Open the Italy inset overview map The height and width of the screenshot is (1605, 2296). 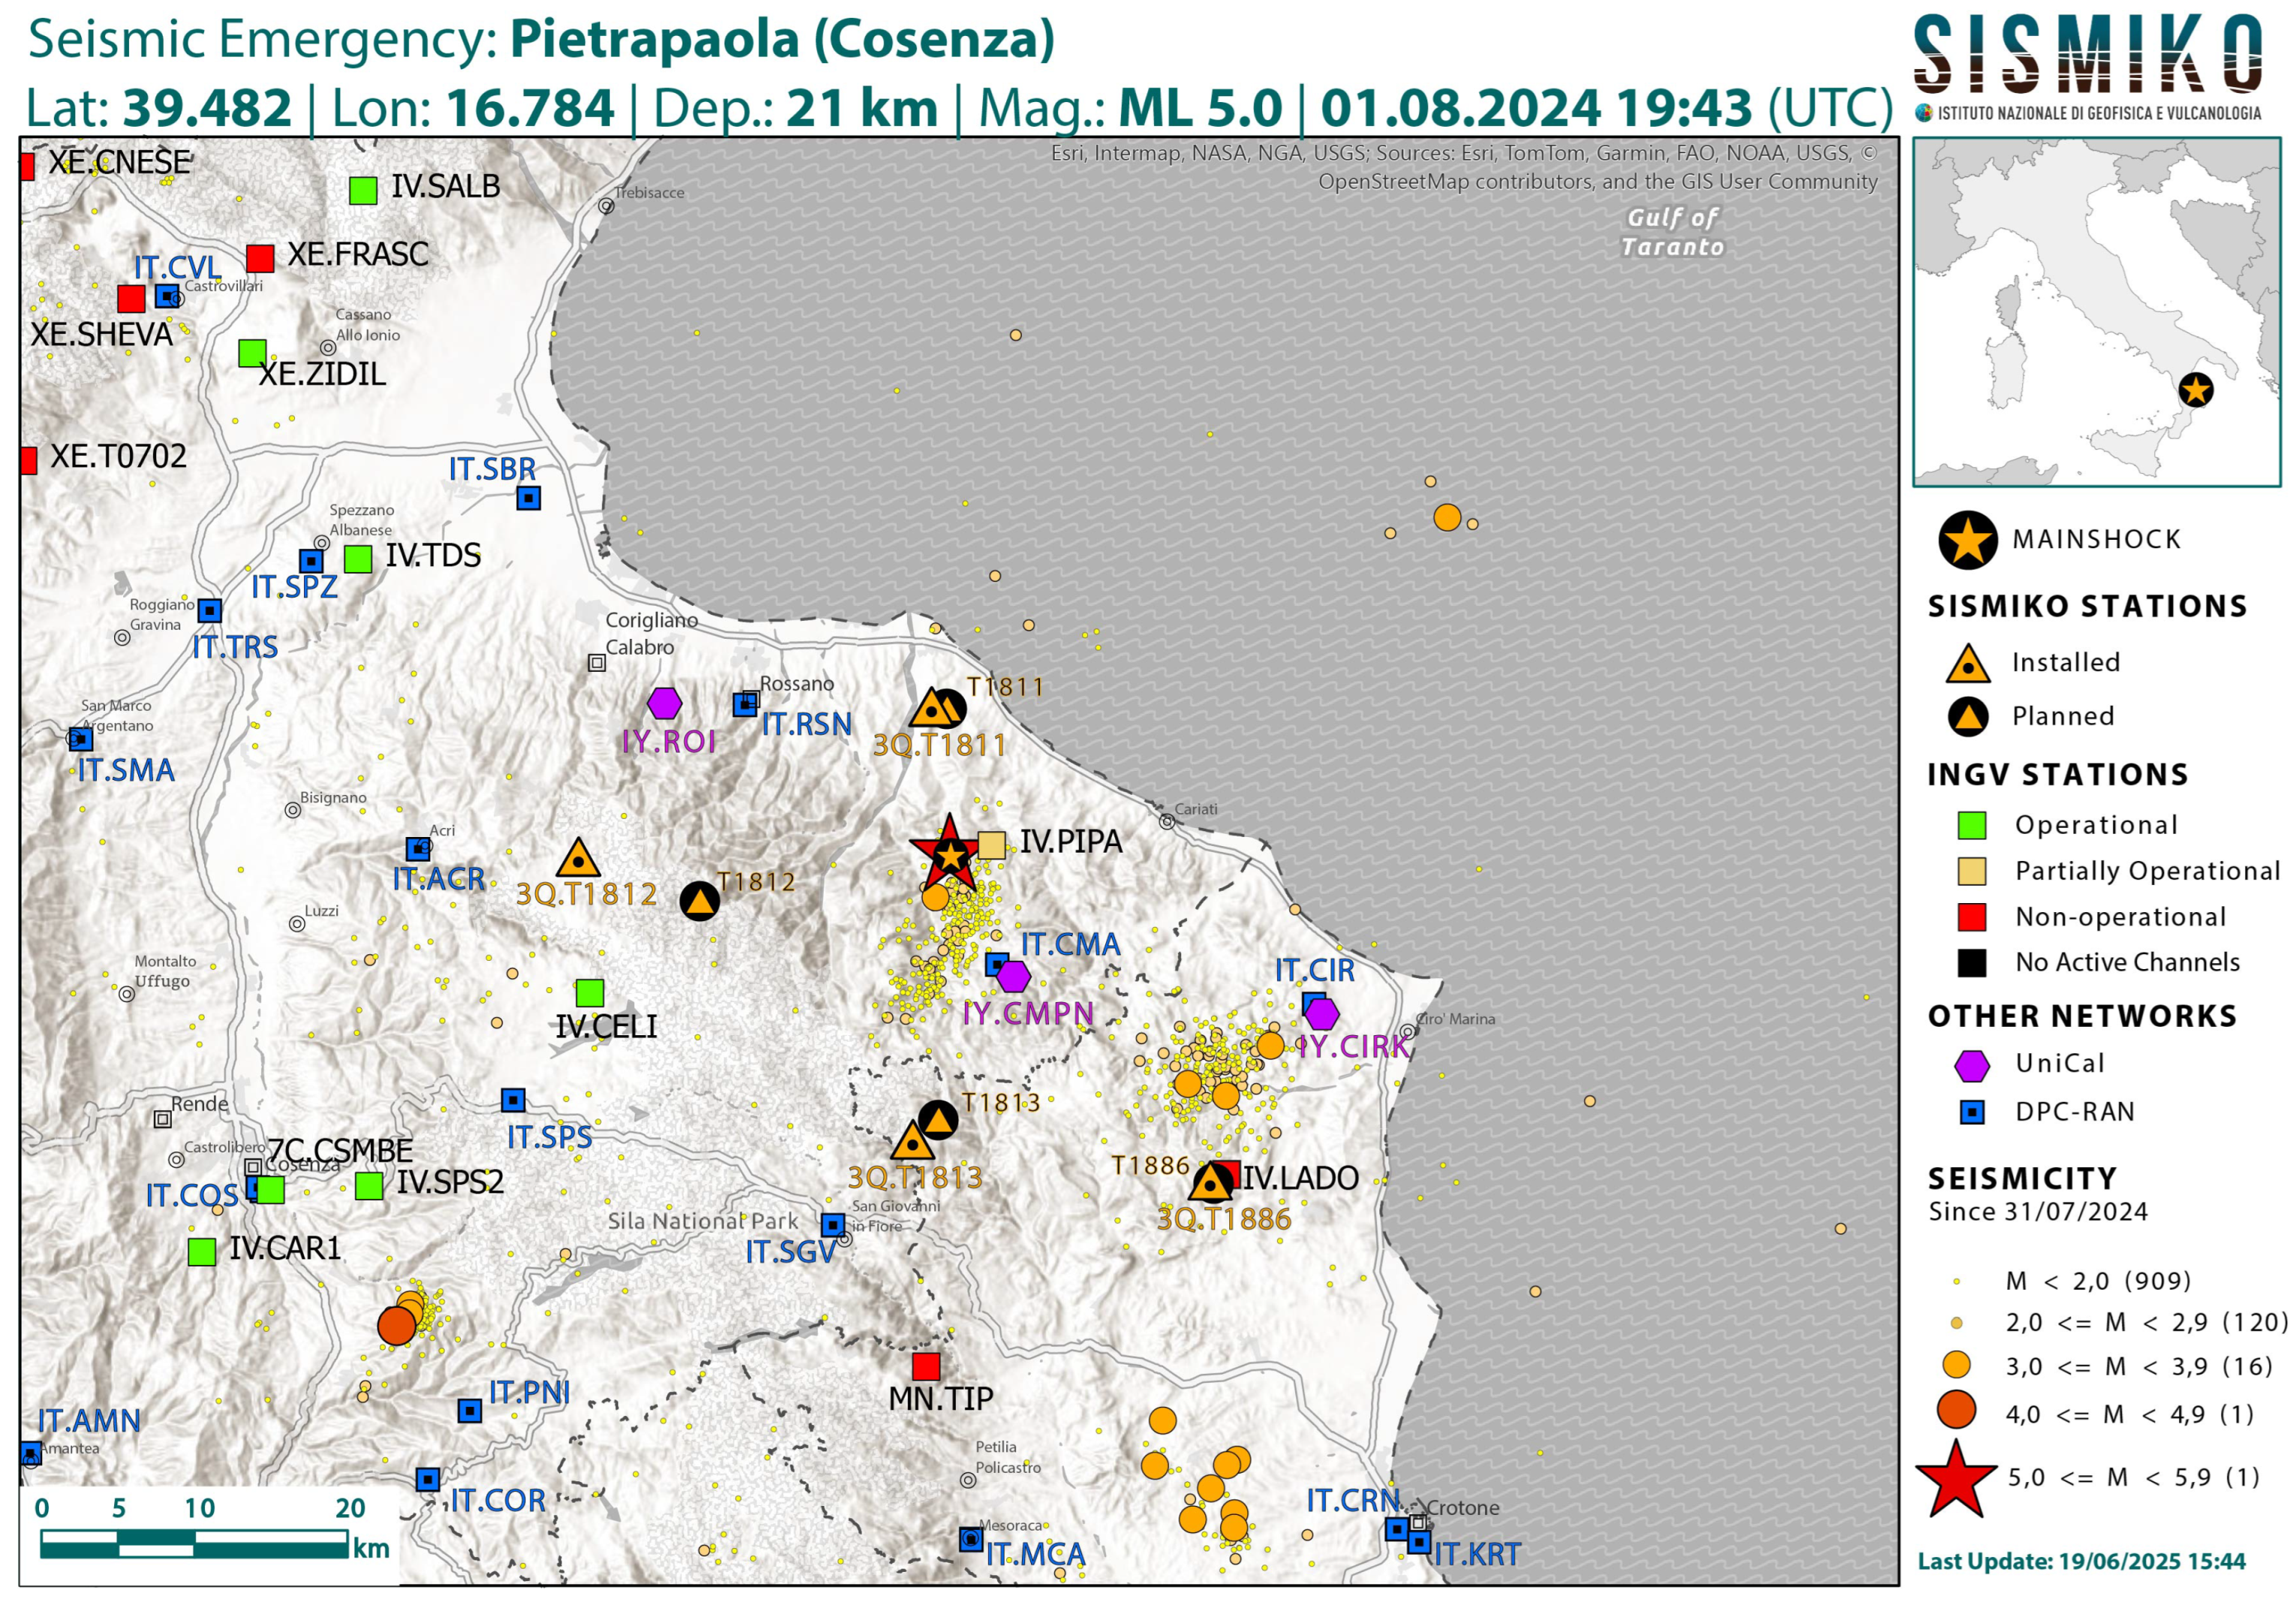pyautogui.click(x=2097, y=312)
